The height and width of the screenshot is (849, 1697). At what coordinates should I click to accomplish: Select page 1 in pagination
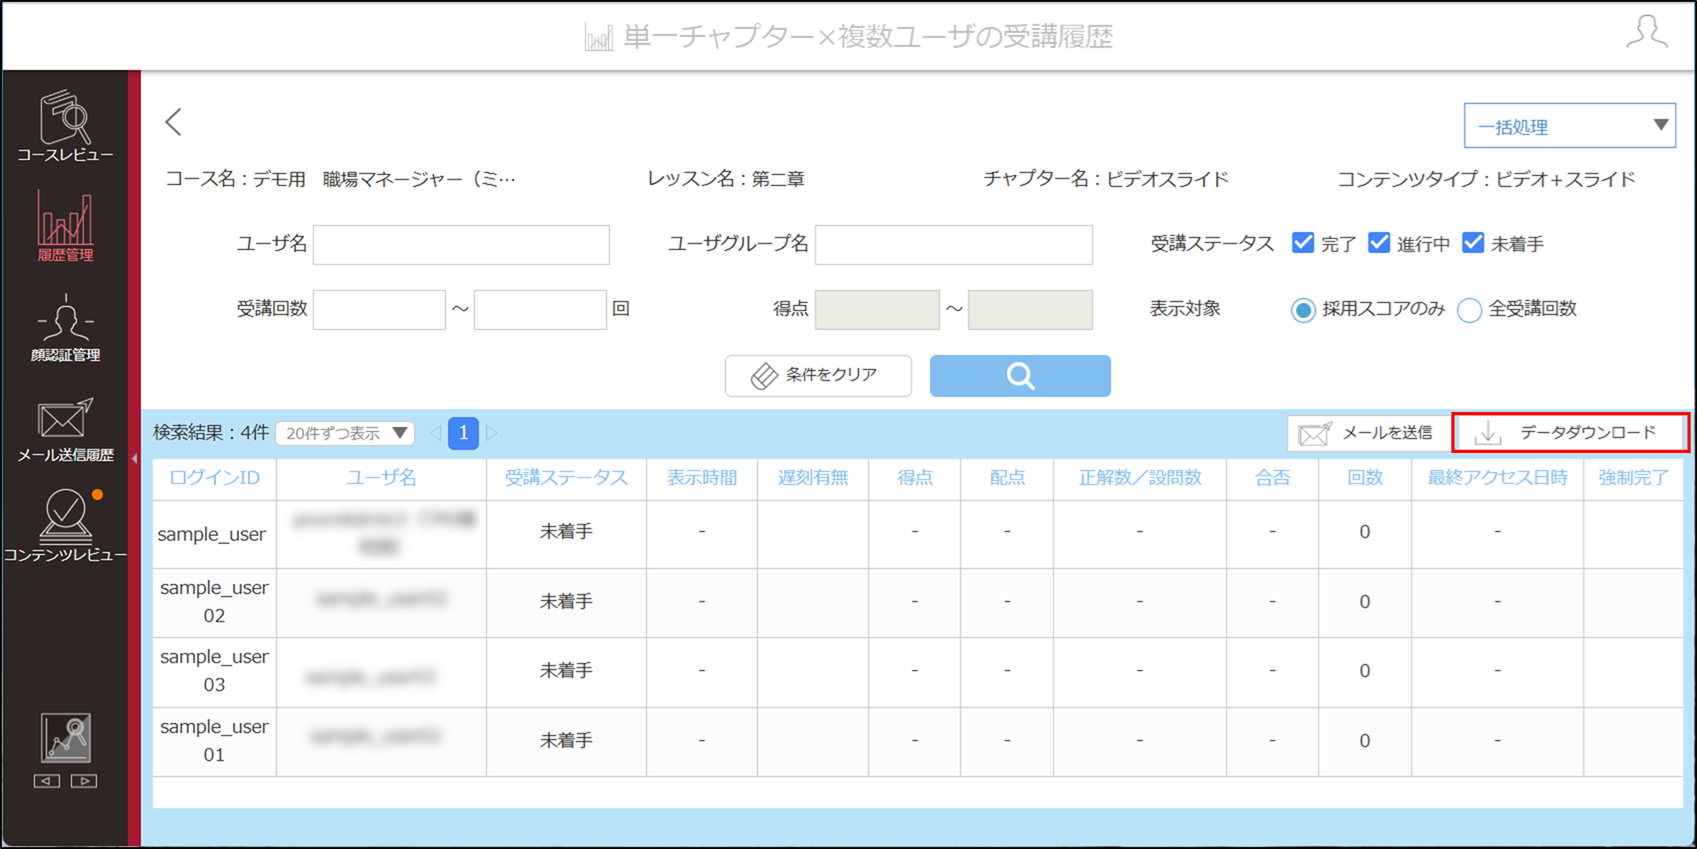coord(463,433)
